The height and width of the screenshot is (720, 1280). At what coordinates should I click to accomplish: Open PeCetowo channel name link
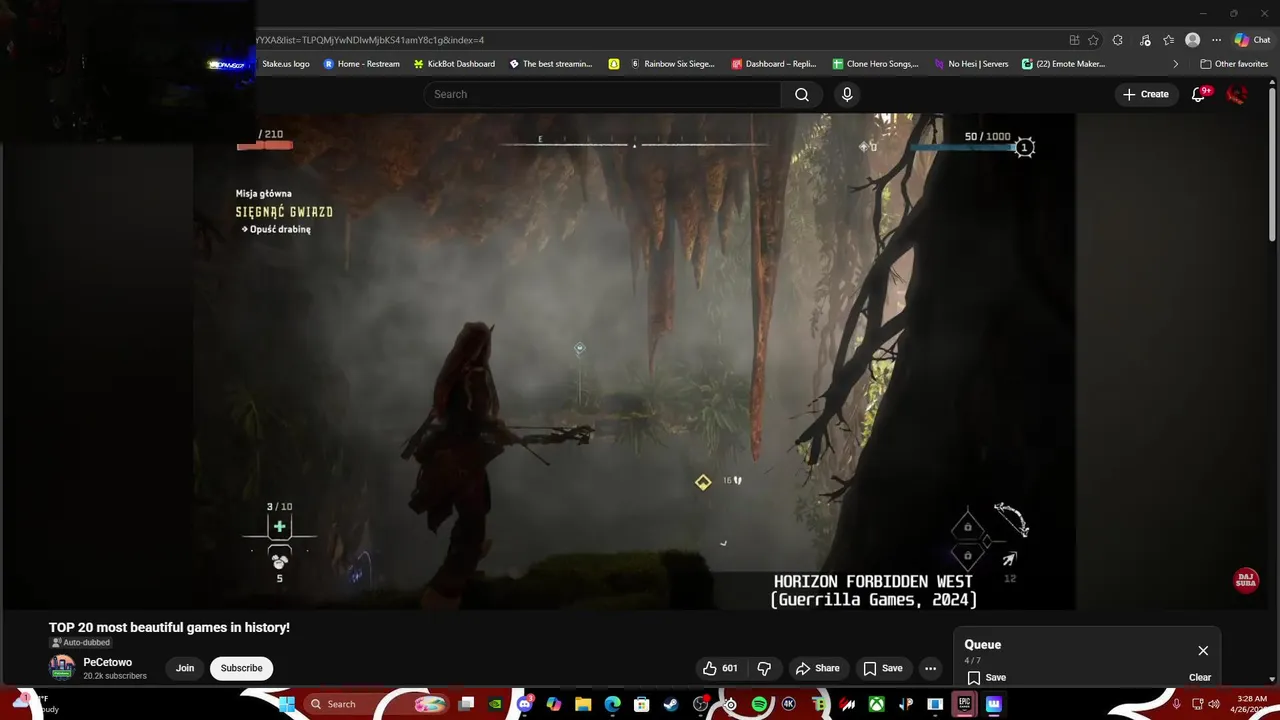click(107, 662)
